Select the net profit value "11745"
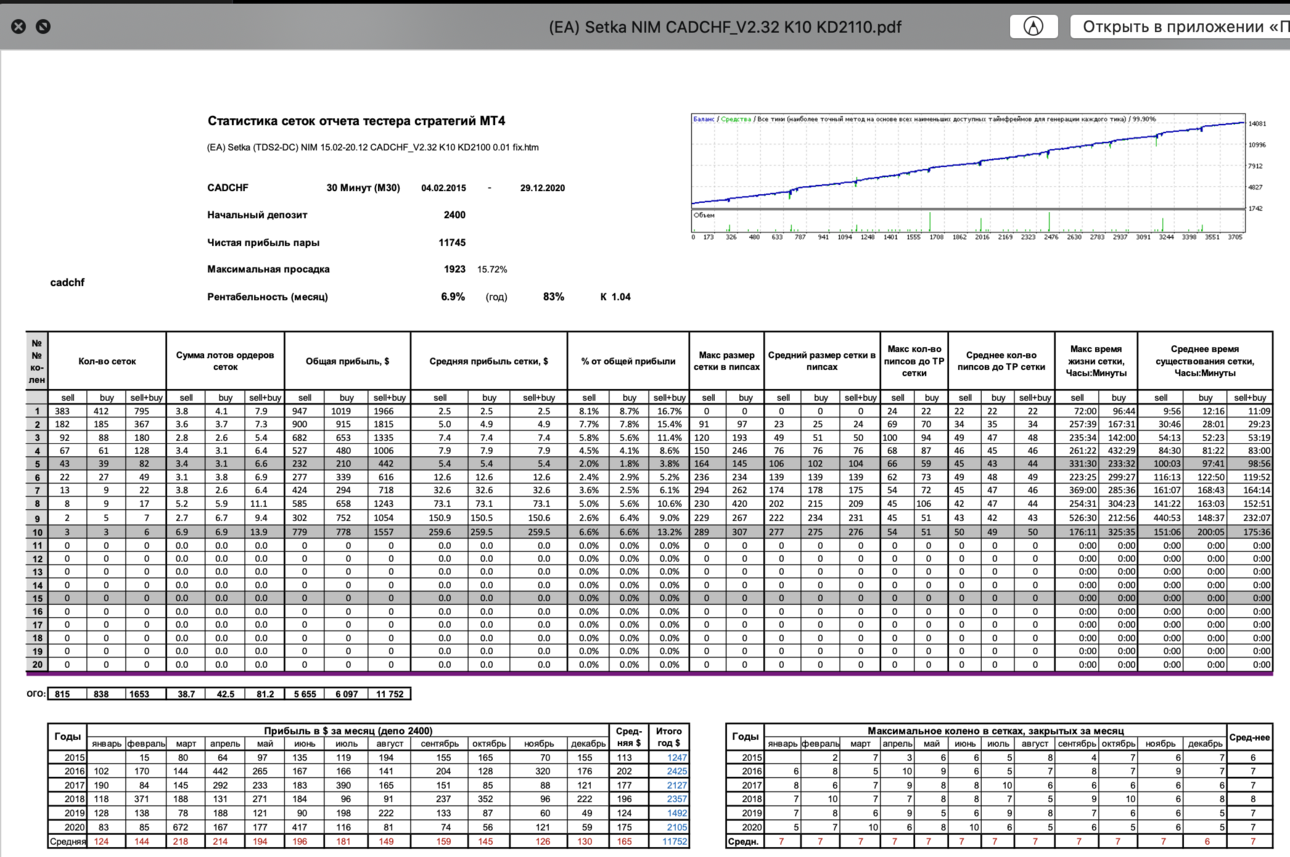The width and height of the screenshot is (1290, 857). [452, 242]
